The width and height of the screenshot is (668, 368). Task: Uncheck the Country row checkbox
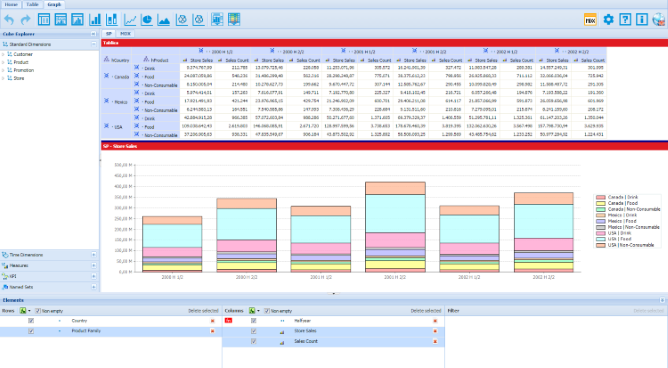tap(31, 321)
